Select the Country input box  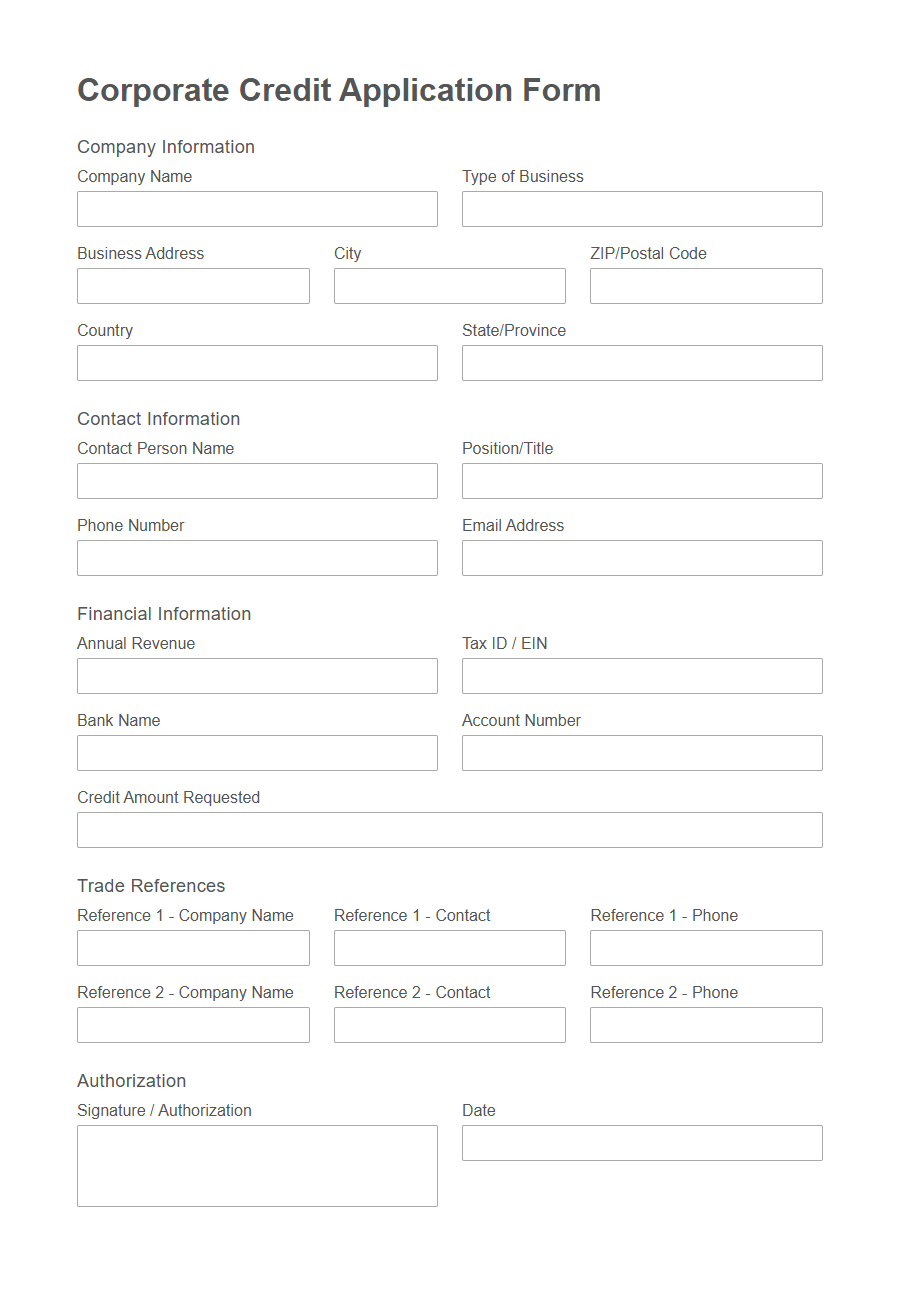tap(257, 363)
